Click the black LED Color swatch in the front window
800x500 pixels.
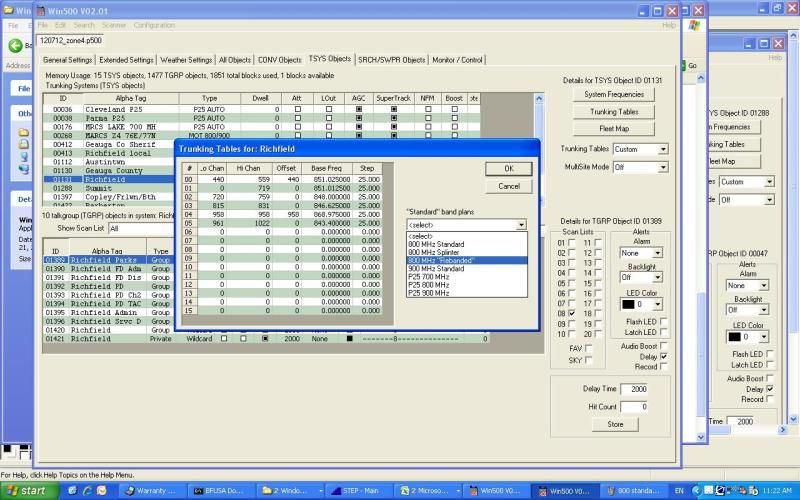(x=628, y=305)
